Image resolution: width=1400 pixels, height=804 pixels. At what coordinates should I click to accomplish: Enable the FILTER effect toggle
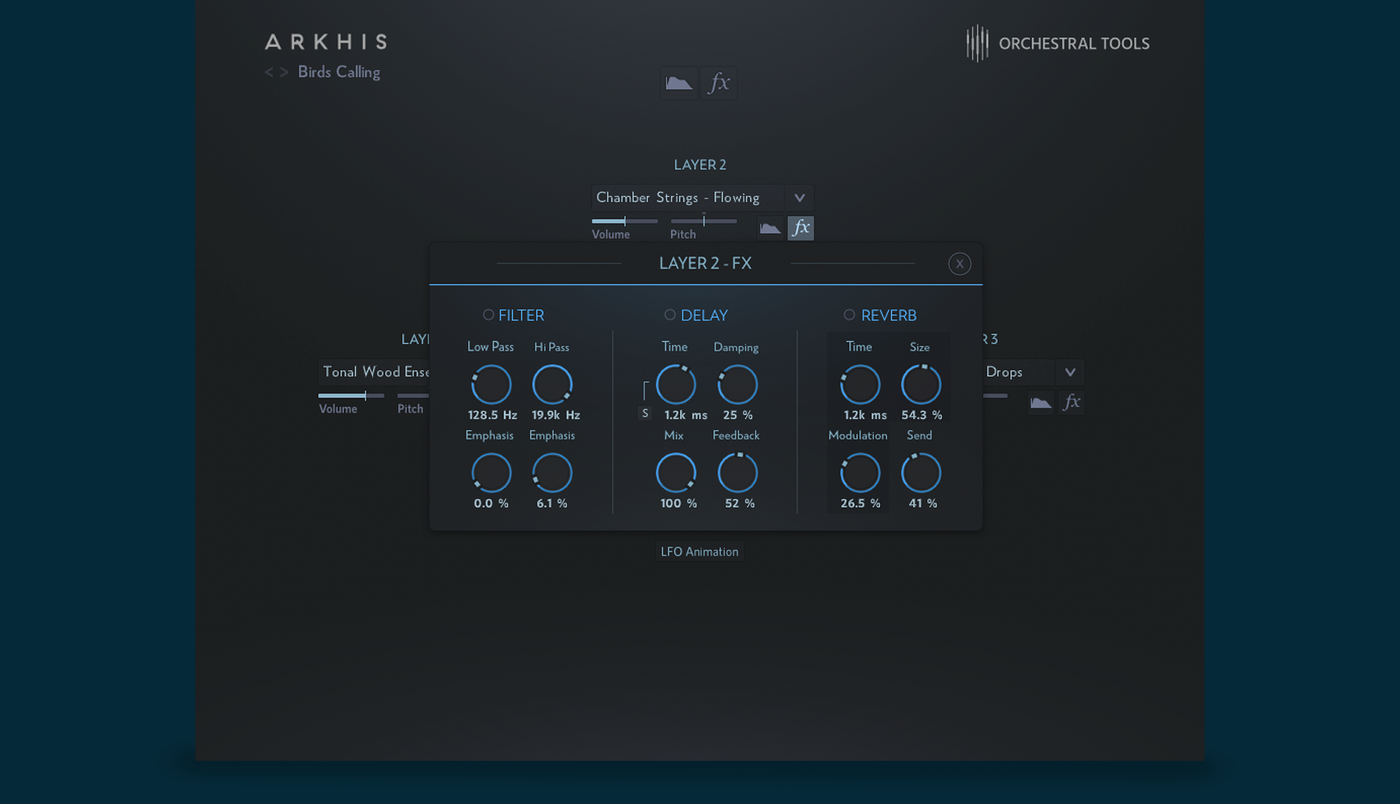(488, 315)
